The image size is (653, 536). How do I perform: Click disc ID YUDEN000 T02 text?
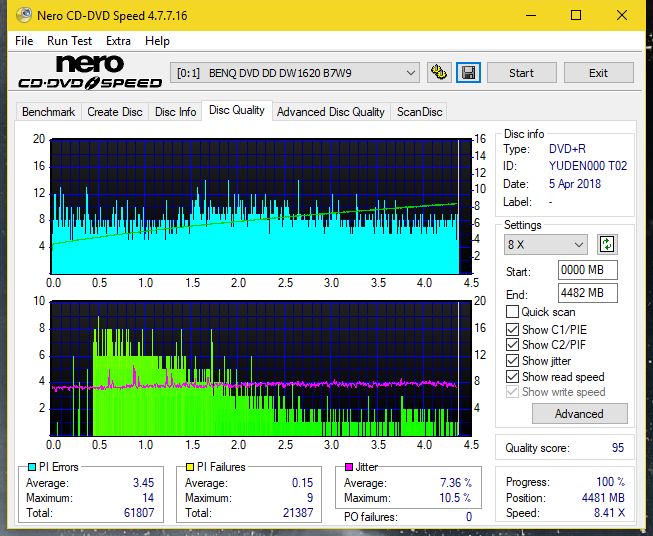(588, 166)
